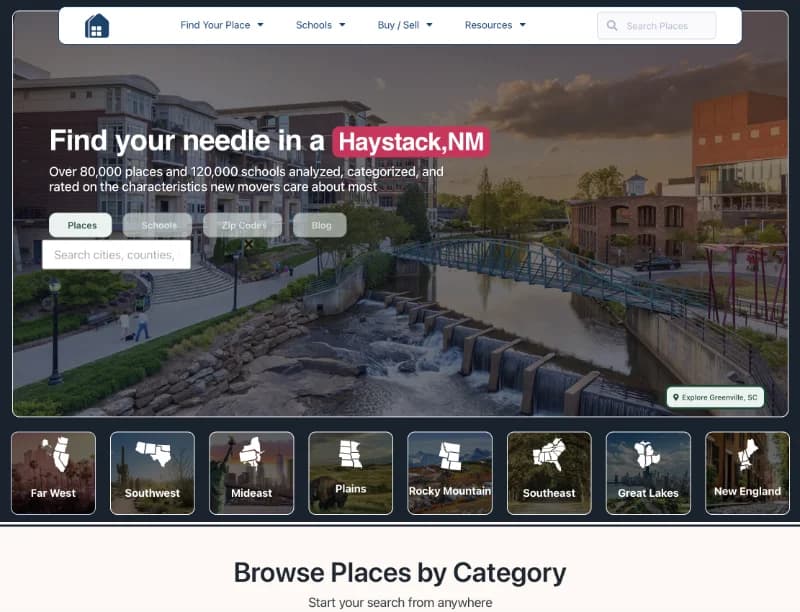The height and width of the screenshot is (612, 800).
Task: Click the Haystack,NM highlighted label
Action: click(x=411, y=142)
